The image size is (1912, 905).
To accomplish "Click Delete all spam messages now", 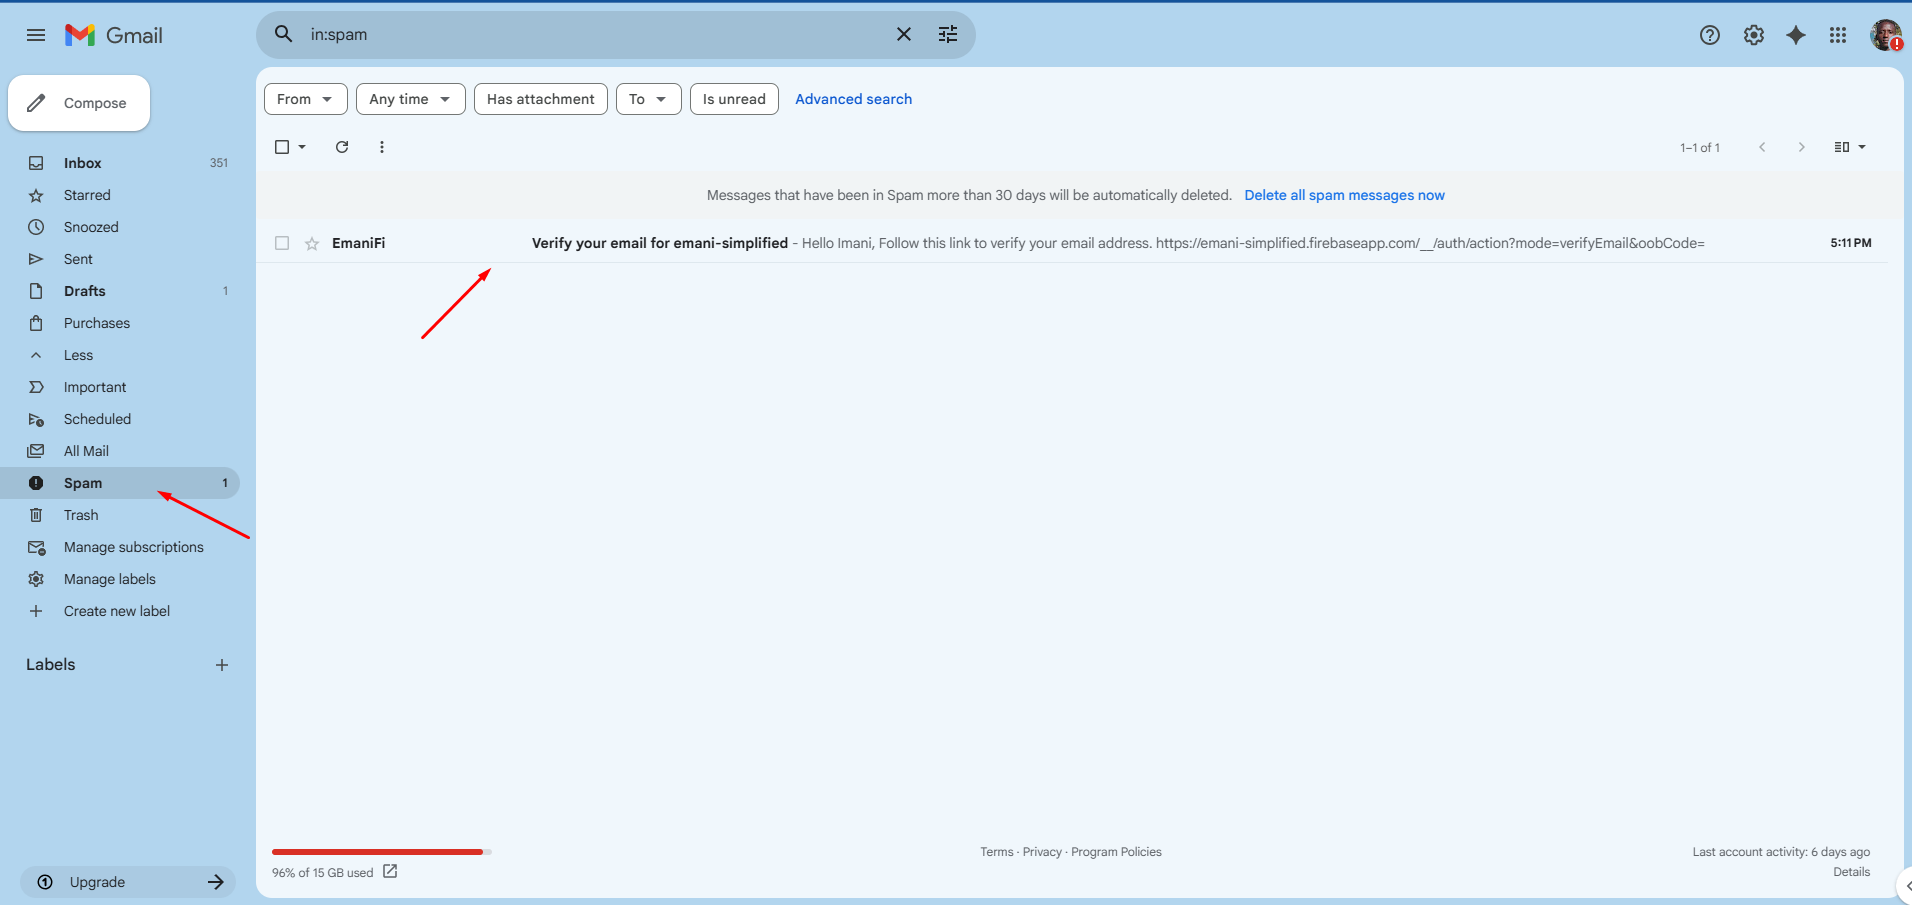I will pyautogui.click(x=1344, y=195).
